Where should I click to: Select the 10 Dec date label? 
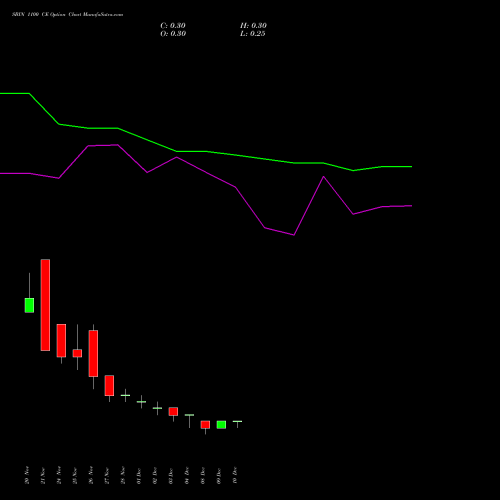(x=235, y=475)
